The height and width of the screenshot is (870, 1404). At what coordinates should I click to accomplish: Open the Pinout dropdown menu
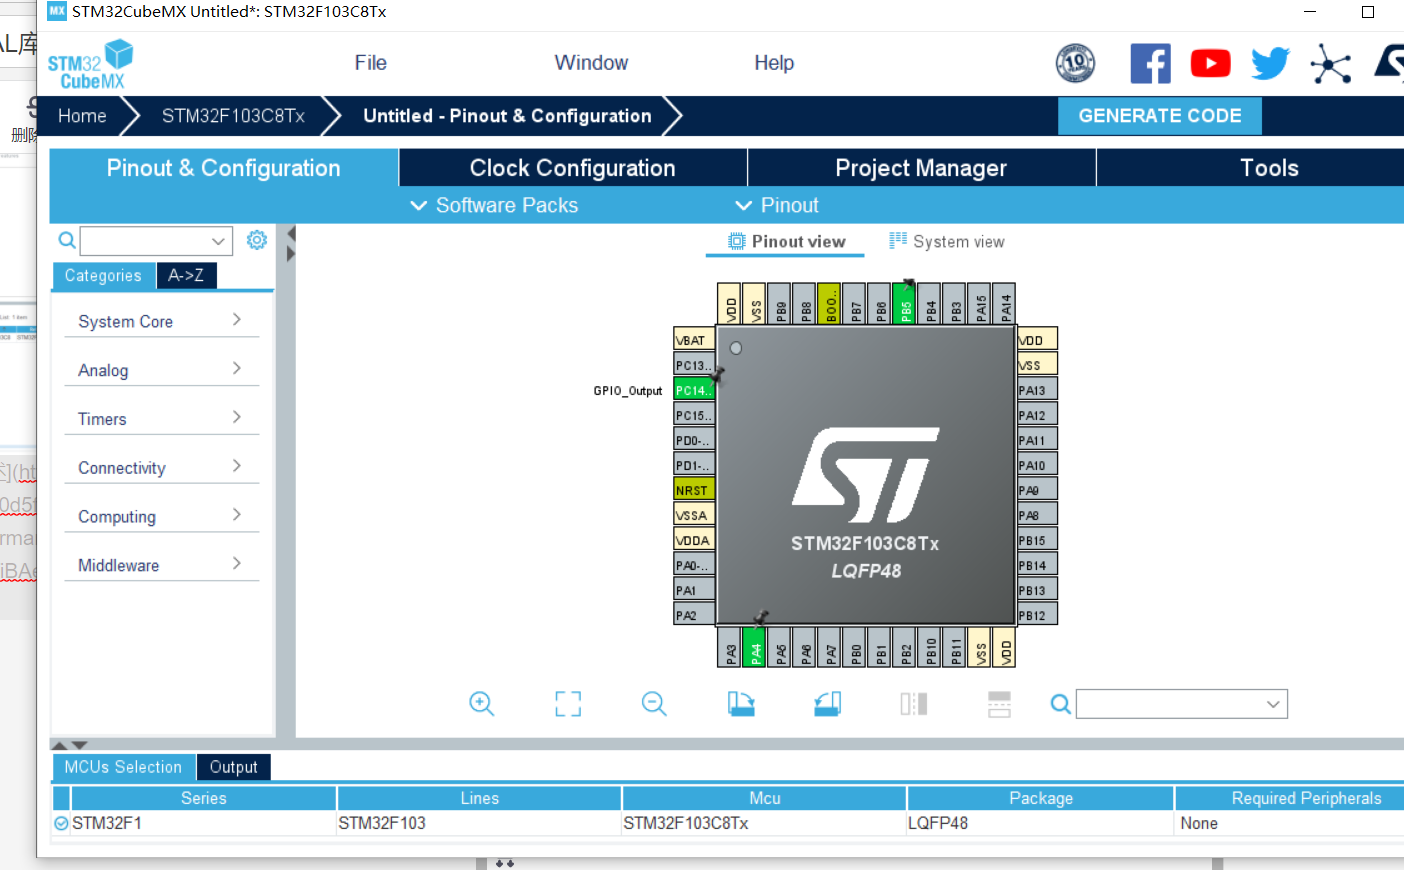[x=776, y=205]
